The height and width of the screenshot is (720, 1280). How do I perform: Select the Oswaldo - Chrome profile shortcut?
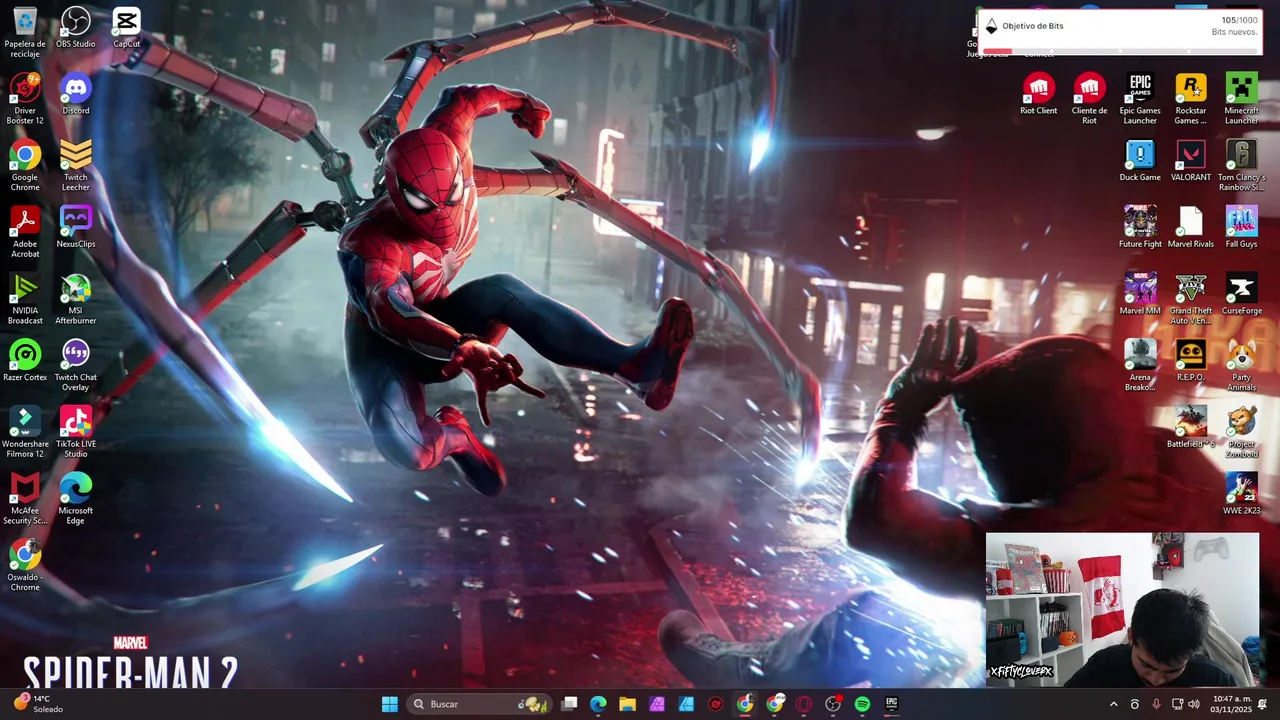click(25, 566)
